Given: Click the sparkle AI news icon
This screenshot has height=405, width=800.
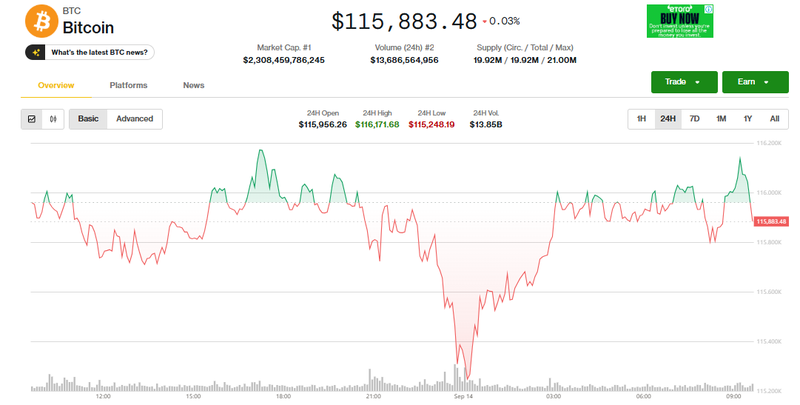Looking at the screenshot, I should click(37, 52).
